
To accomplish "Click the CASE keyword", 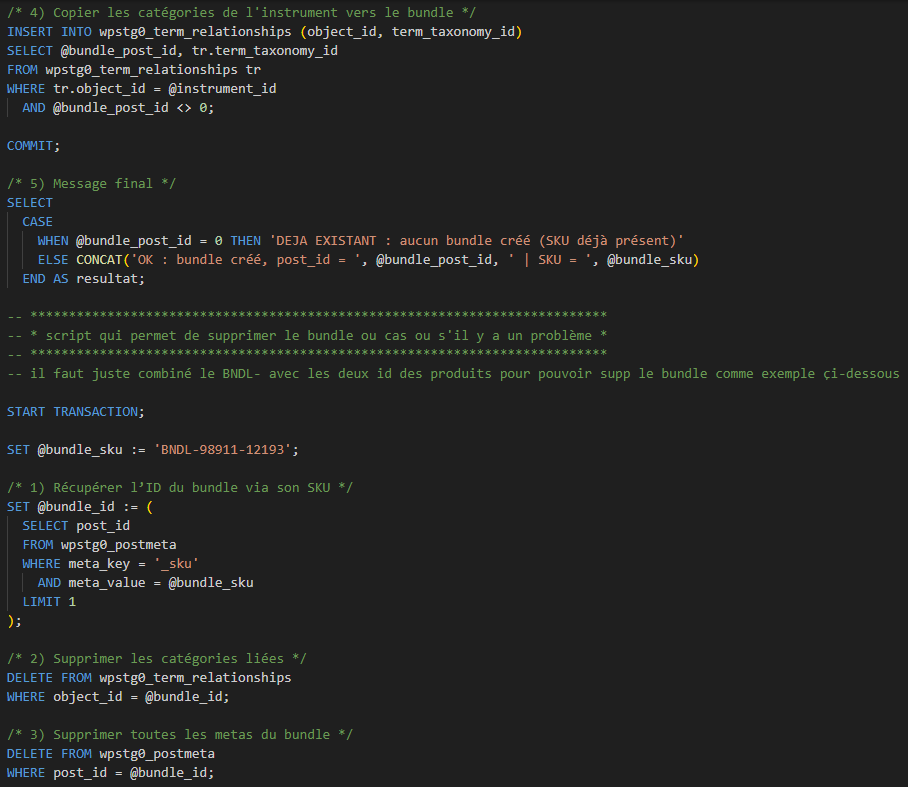I will tap(38, 221).
